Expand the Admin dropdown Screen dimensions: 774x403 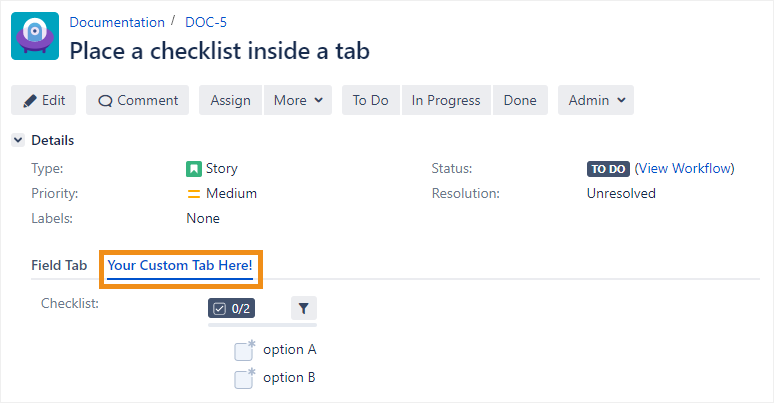(595, 100)
